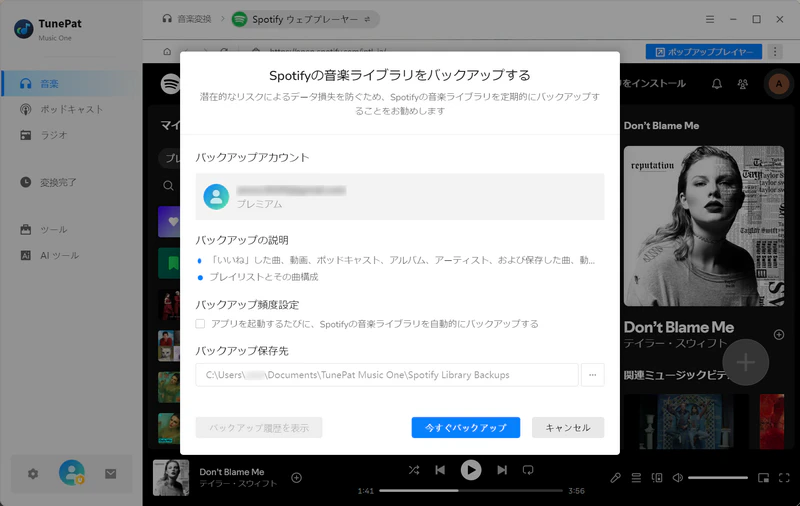Open the user account avatar in the sidebar
The image size is (800, 506).
[71, 473]
